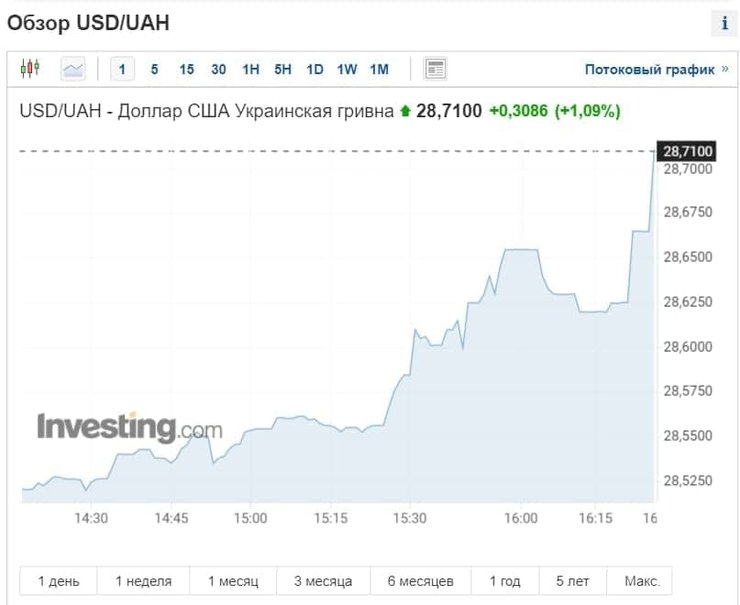Choose the 1D interval
Viewport: 740px width, 605px height.
click(315, 69)
